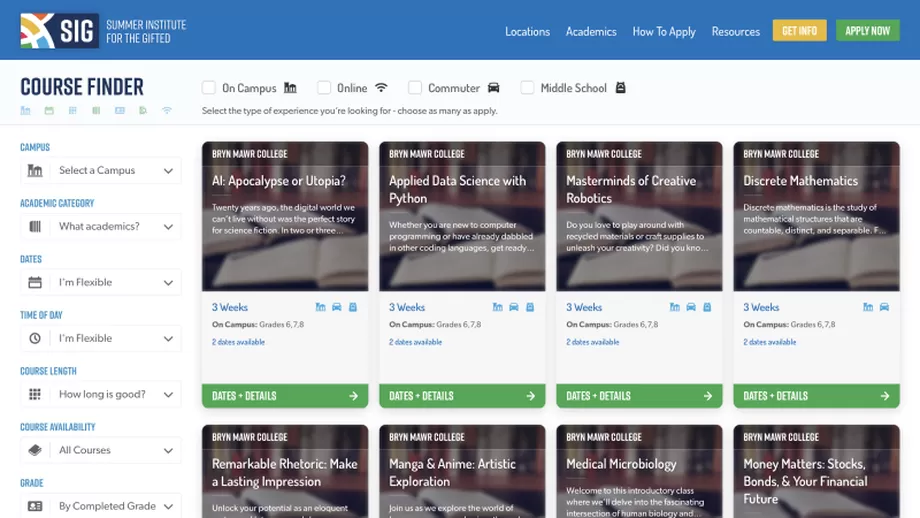Click the wifi icon under Course Finder title

click(167, 111)
